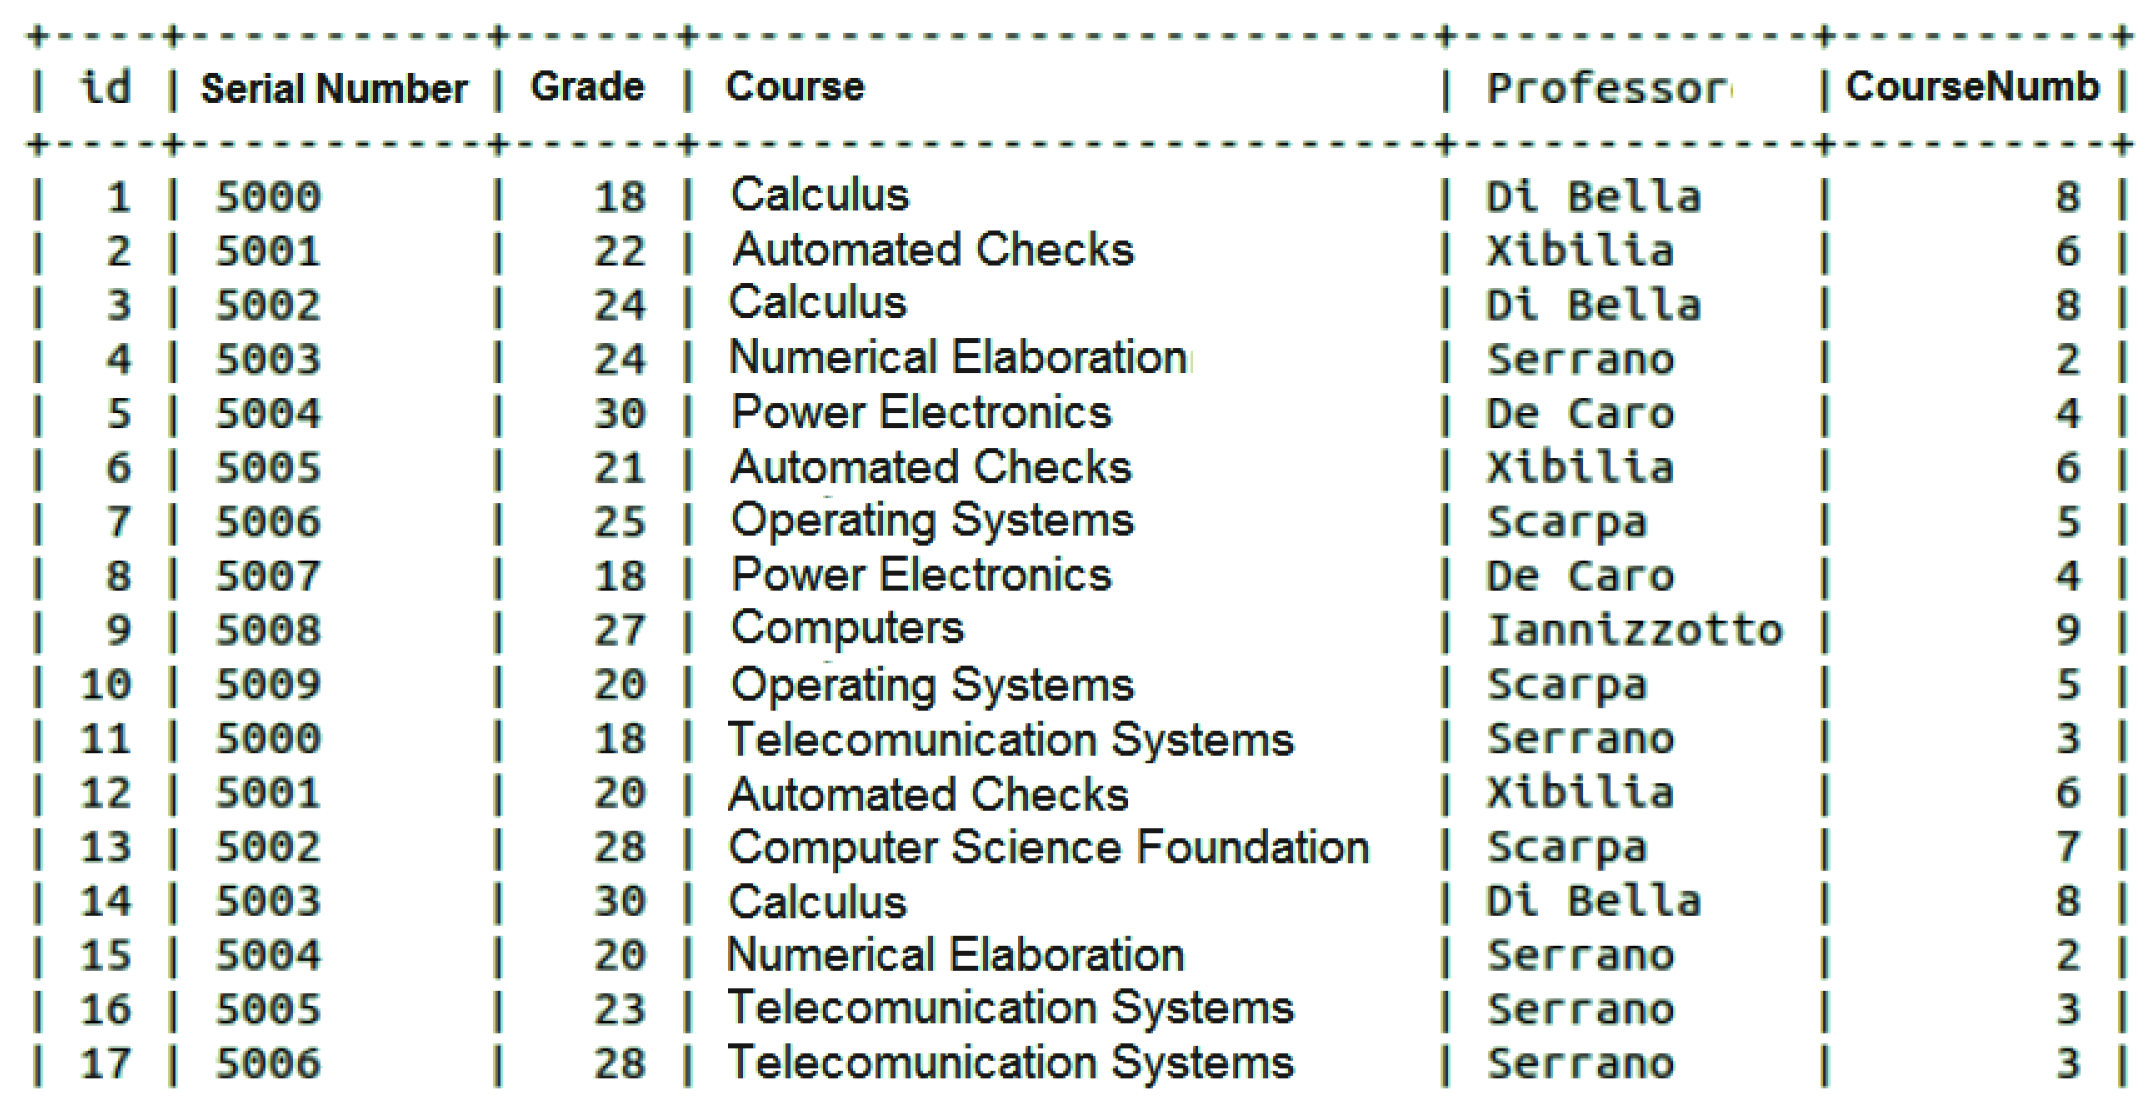Select grade 25 in row 7

tap(620, 522)
